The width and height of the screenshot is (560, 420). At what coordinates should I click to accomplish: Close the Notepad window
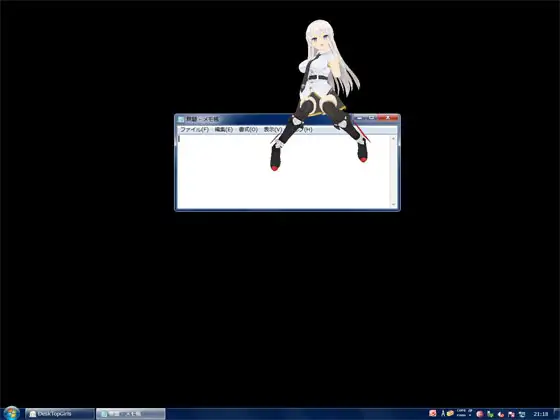388,118
